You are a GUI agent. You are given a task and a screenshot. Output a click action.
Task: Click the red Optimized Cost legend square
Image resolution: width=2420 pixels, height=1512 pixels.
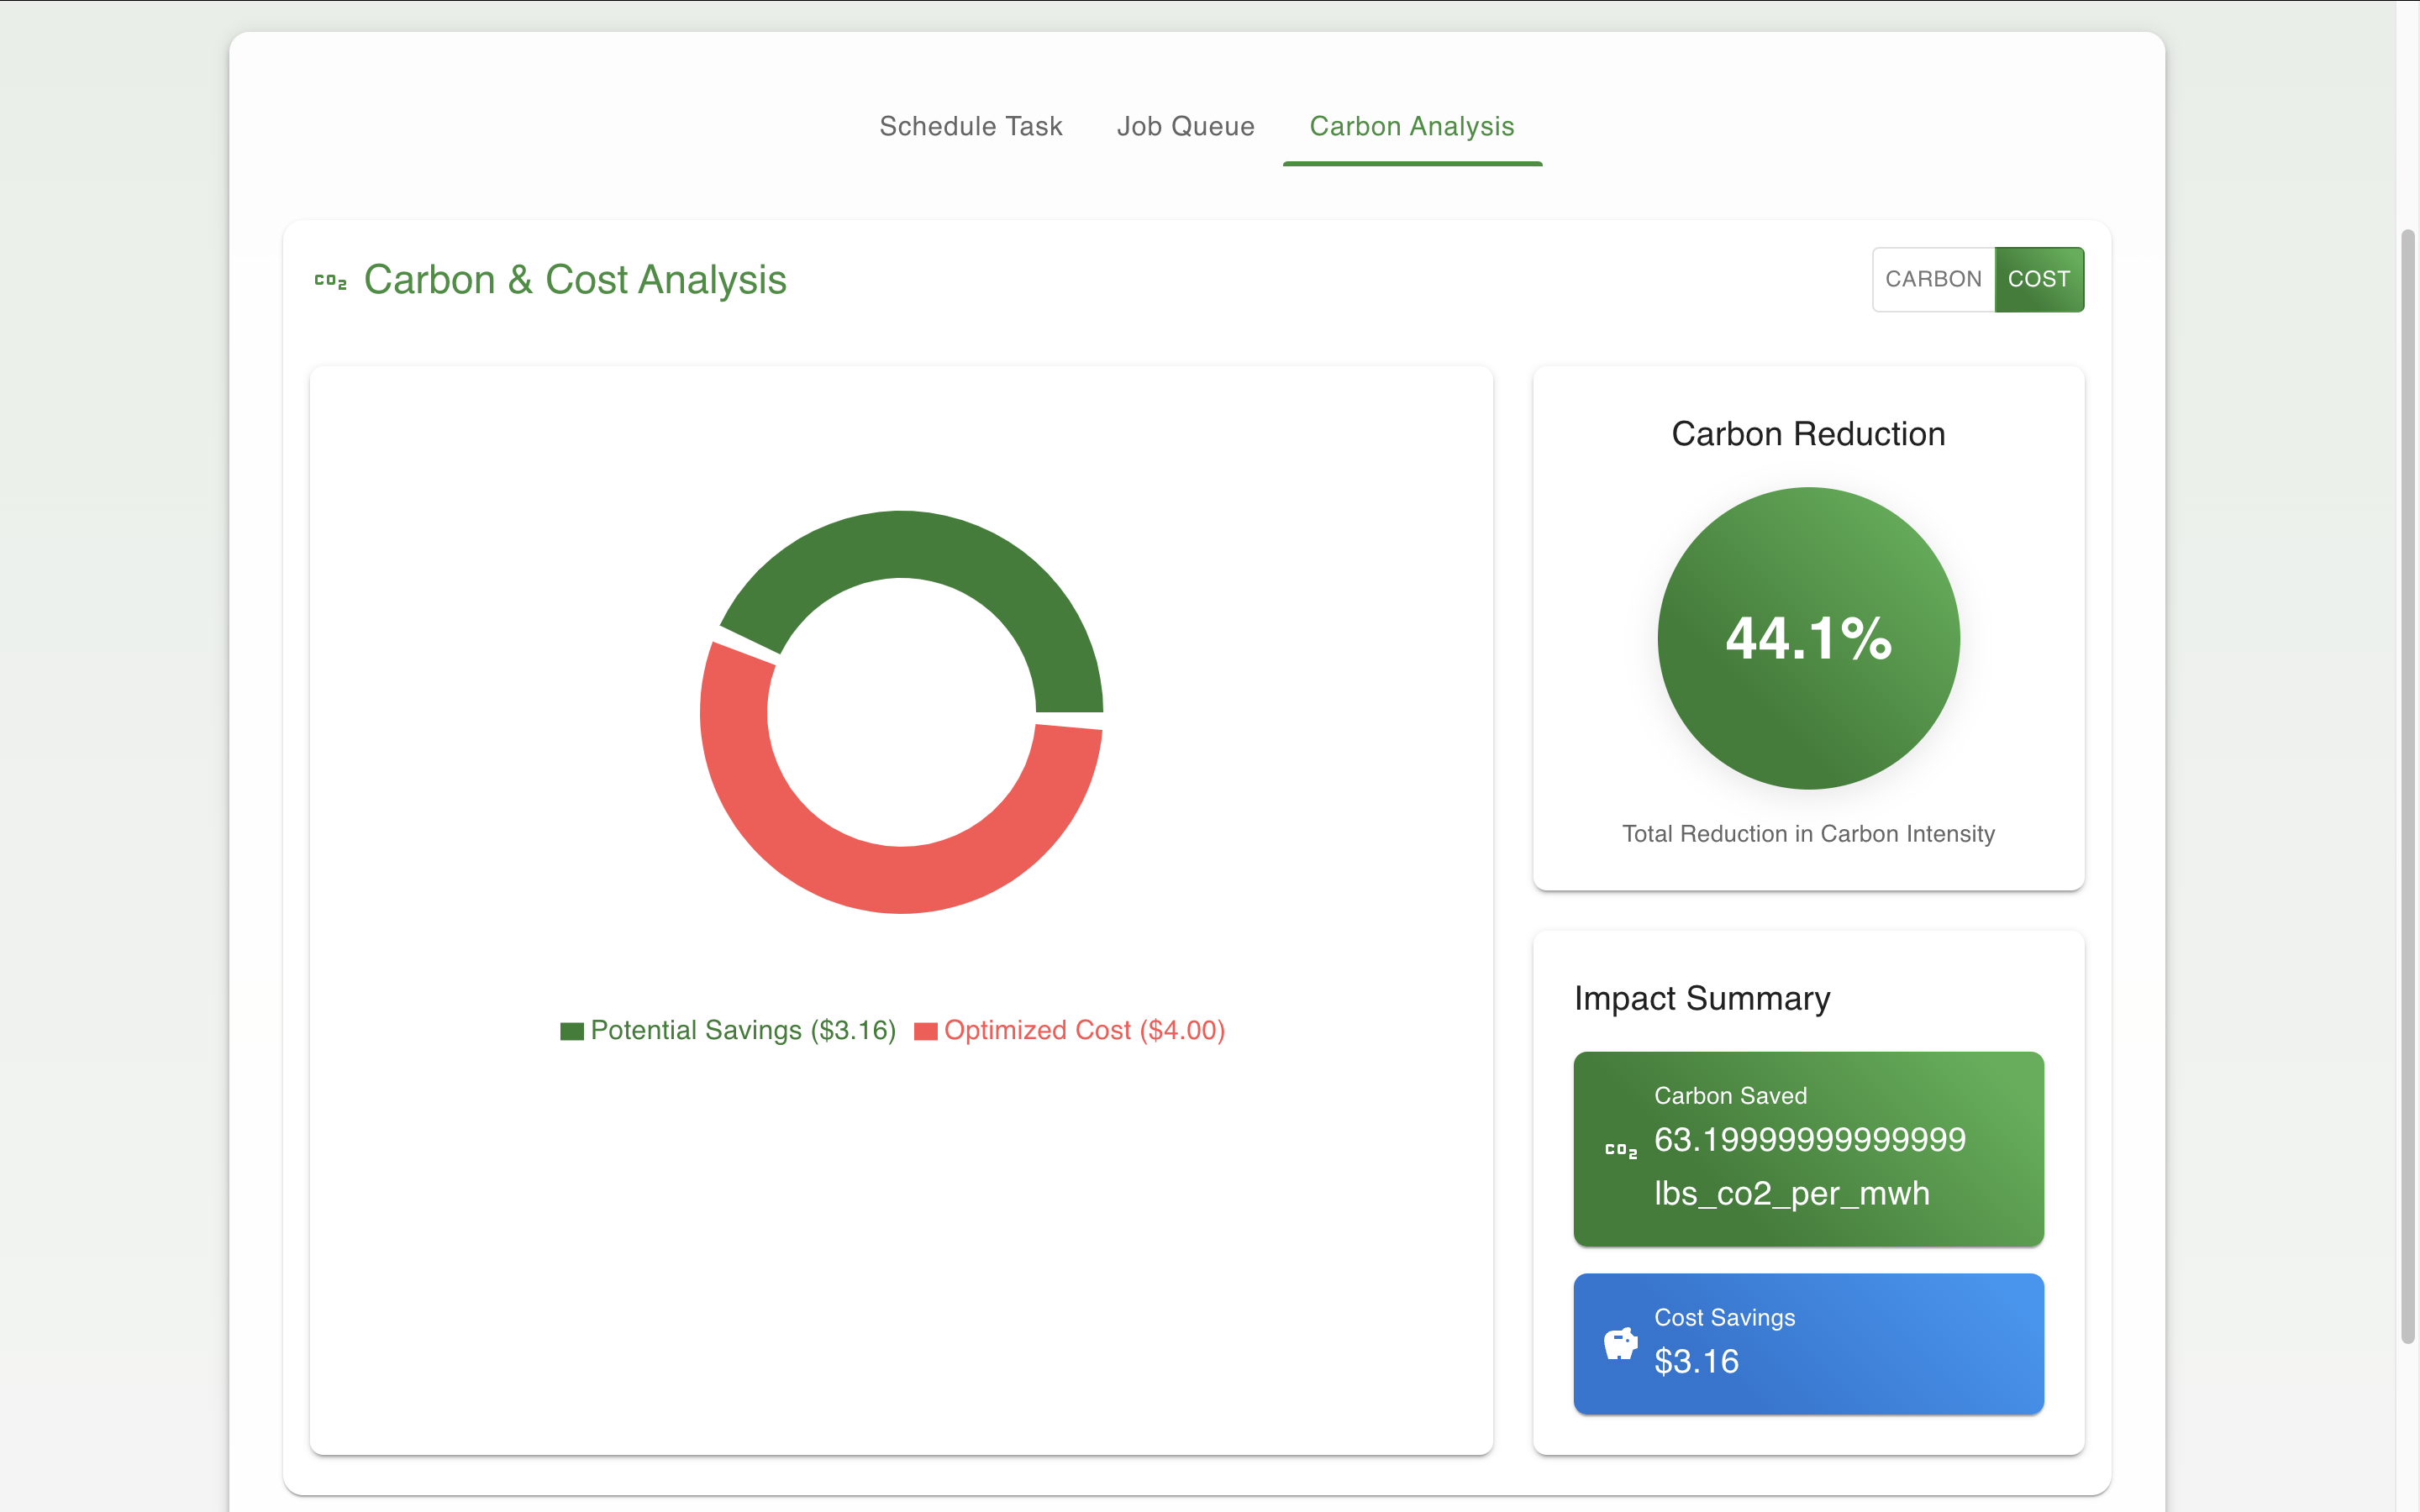[x=925, y=1031]
